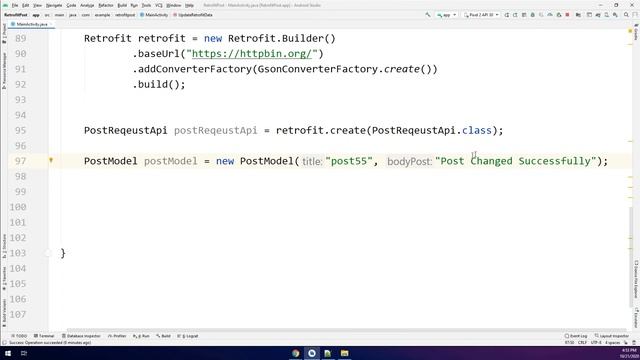Image resolution: width=640 pixels, height=360 pixels.
Task: Open the Emulator sidebar tab
Action: (x=636, y=317)
